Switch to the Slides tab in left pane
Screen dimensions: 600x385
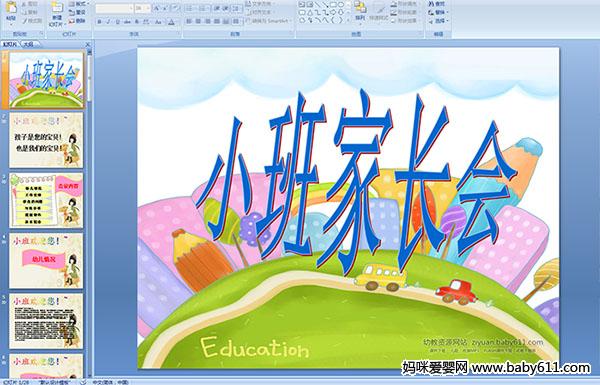[10, 44]
